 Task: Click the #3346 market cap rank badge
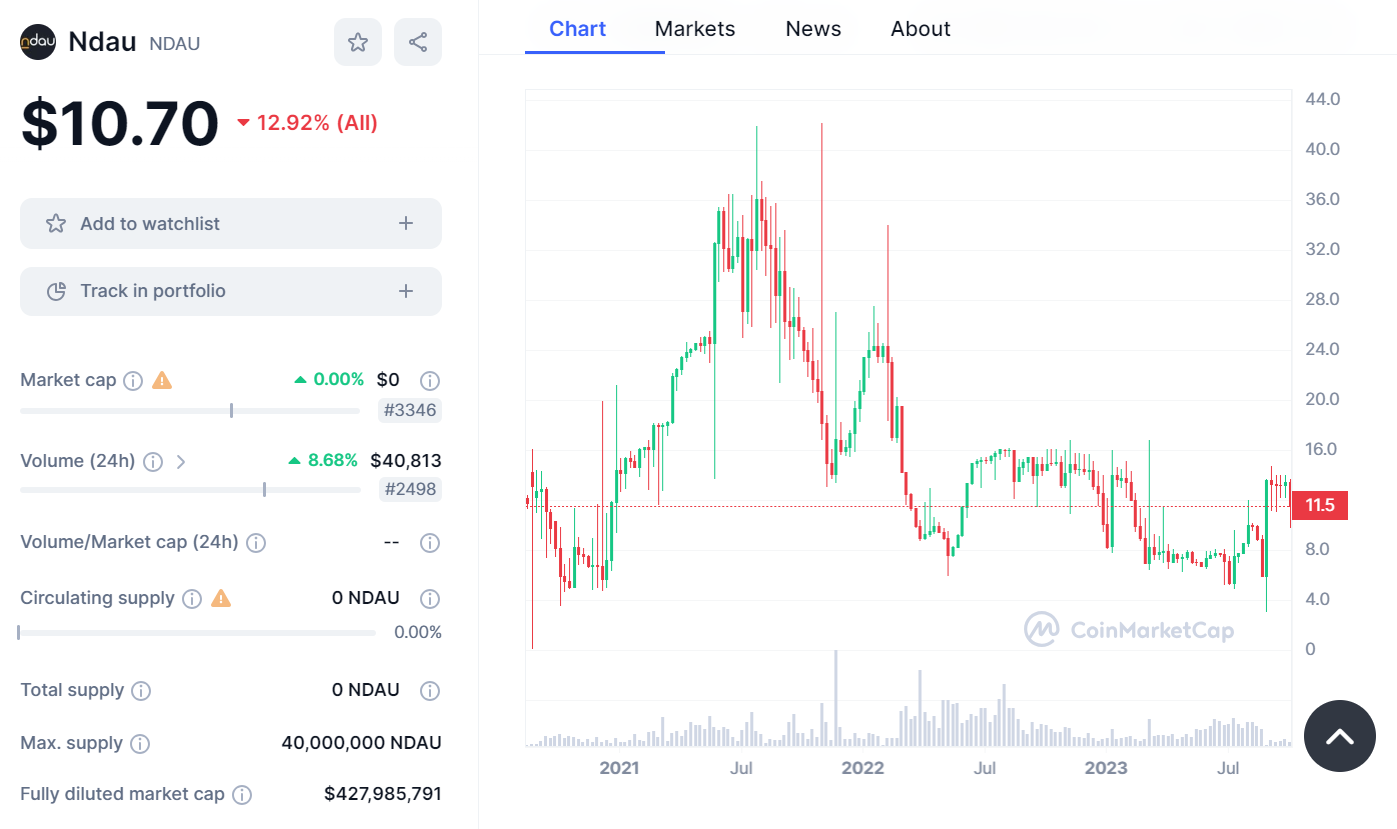coord(410,409)
